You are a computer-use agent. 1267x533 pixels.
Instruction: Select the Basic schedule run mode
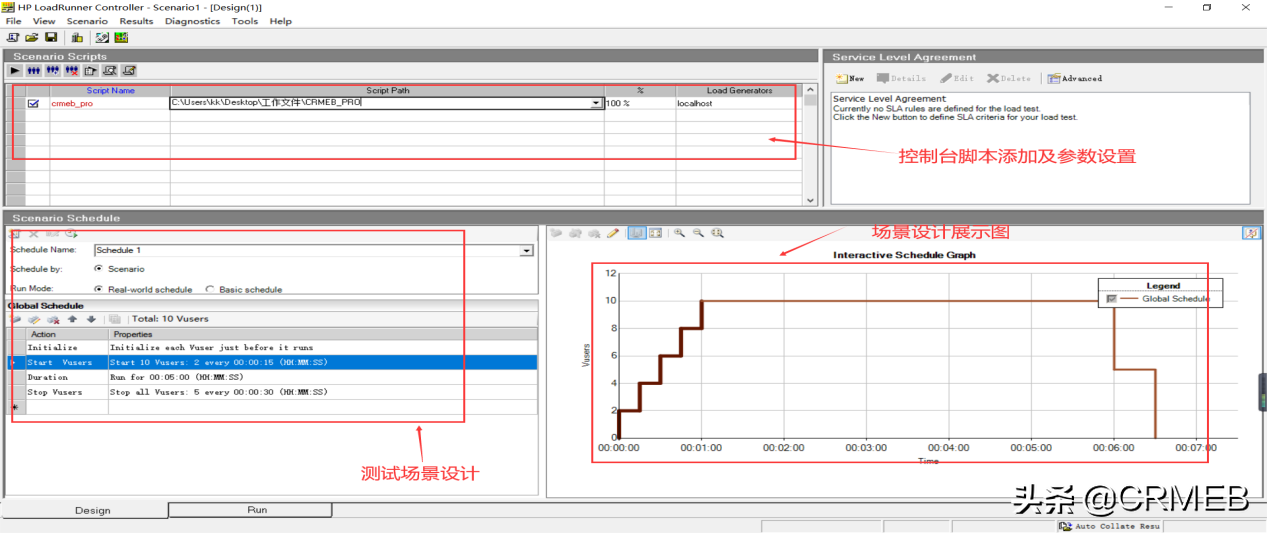[210, 289]
